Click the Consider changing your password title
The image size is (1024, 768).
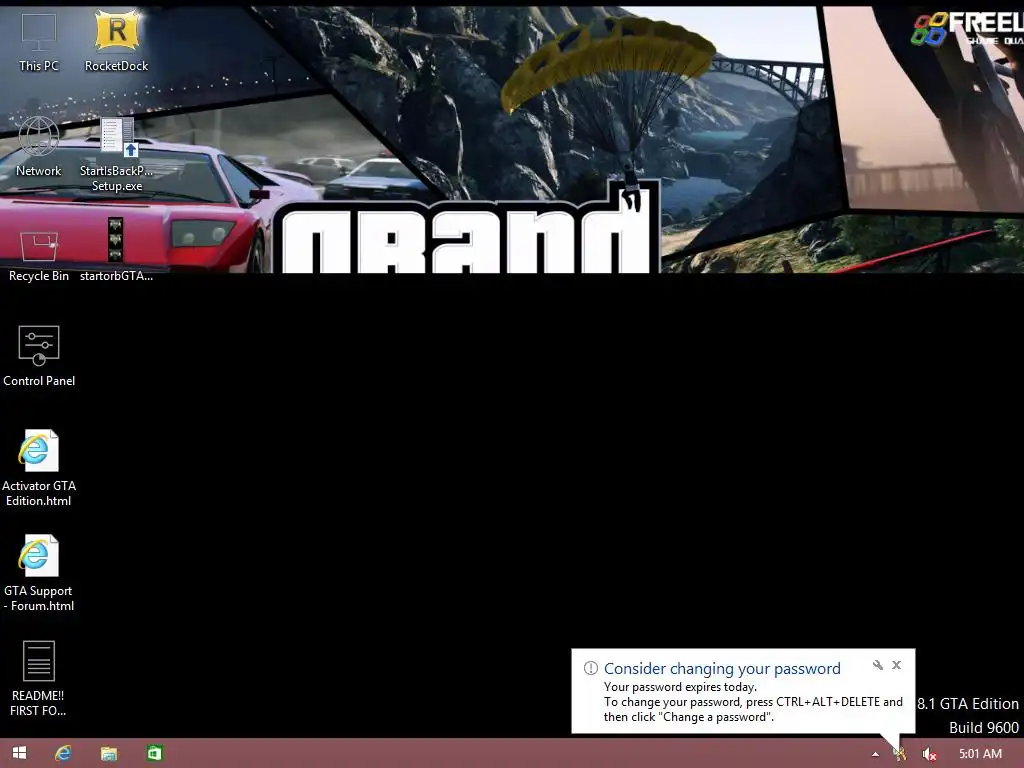722,668
